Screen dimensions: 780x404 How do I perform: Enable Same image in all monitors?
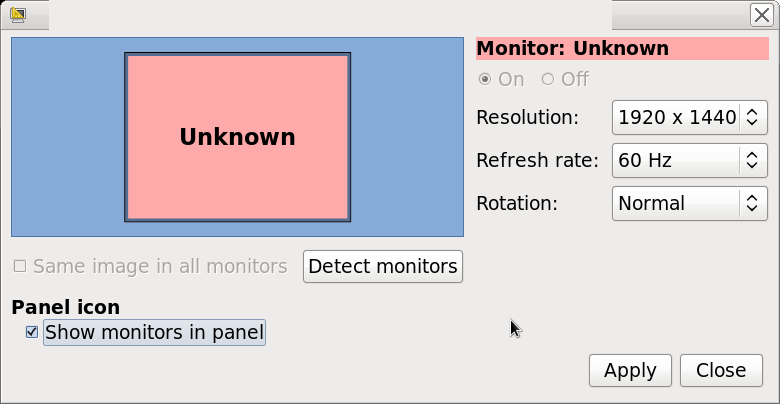click(x=20, y=266)
